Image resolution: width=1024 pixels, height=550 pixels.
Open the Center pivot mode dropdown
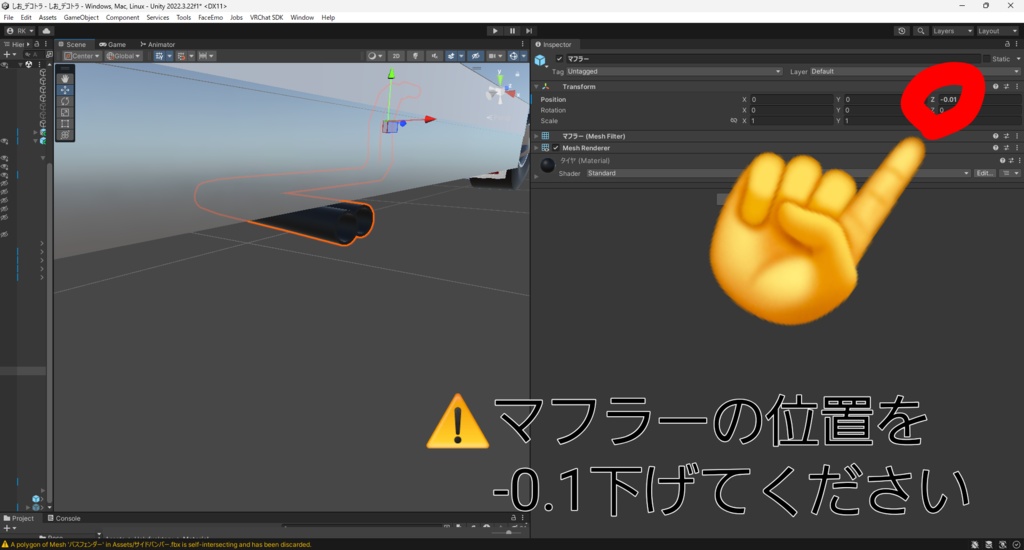[82, 56]
